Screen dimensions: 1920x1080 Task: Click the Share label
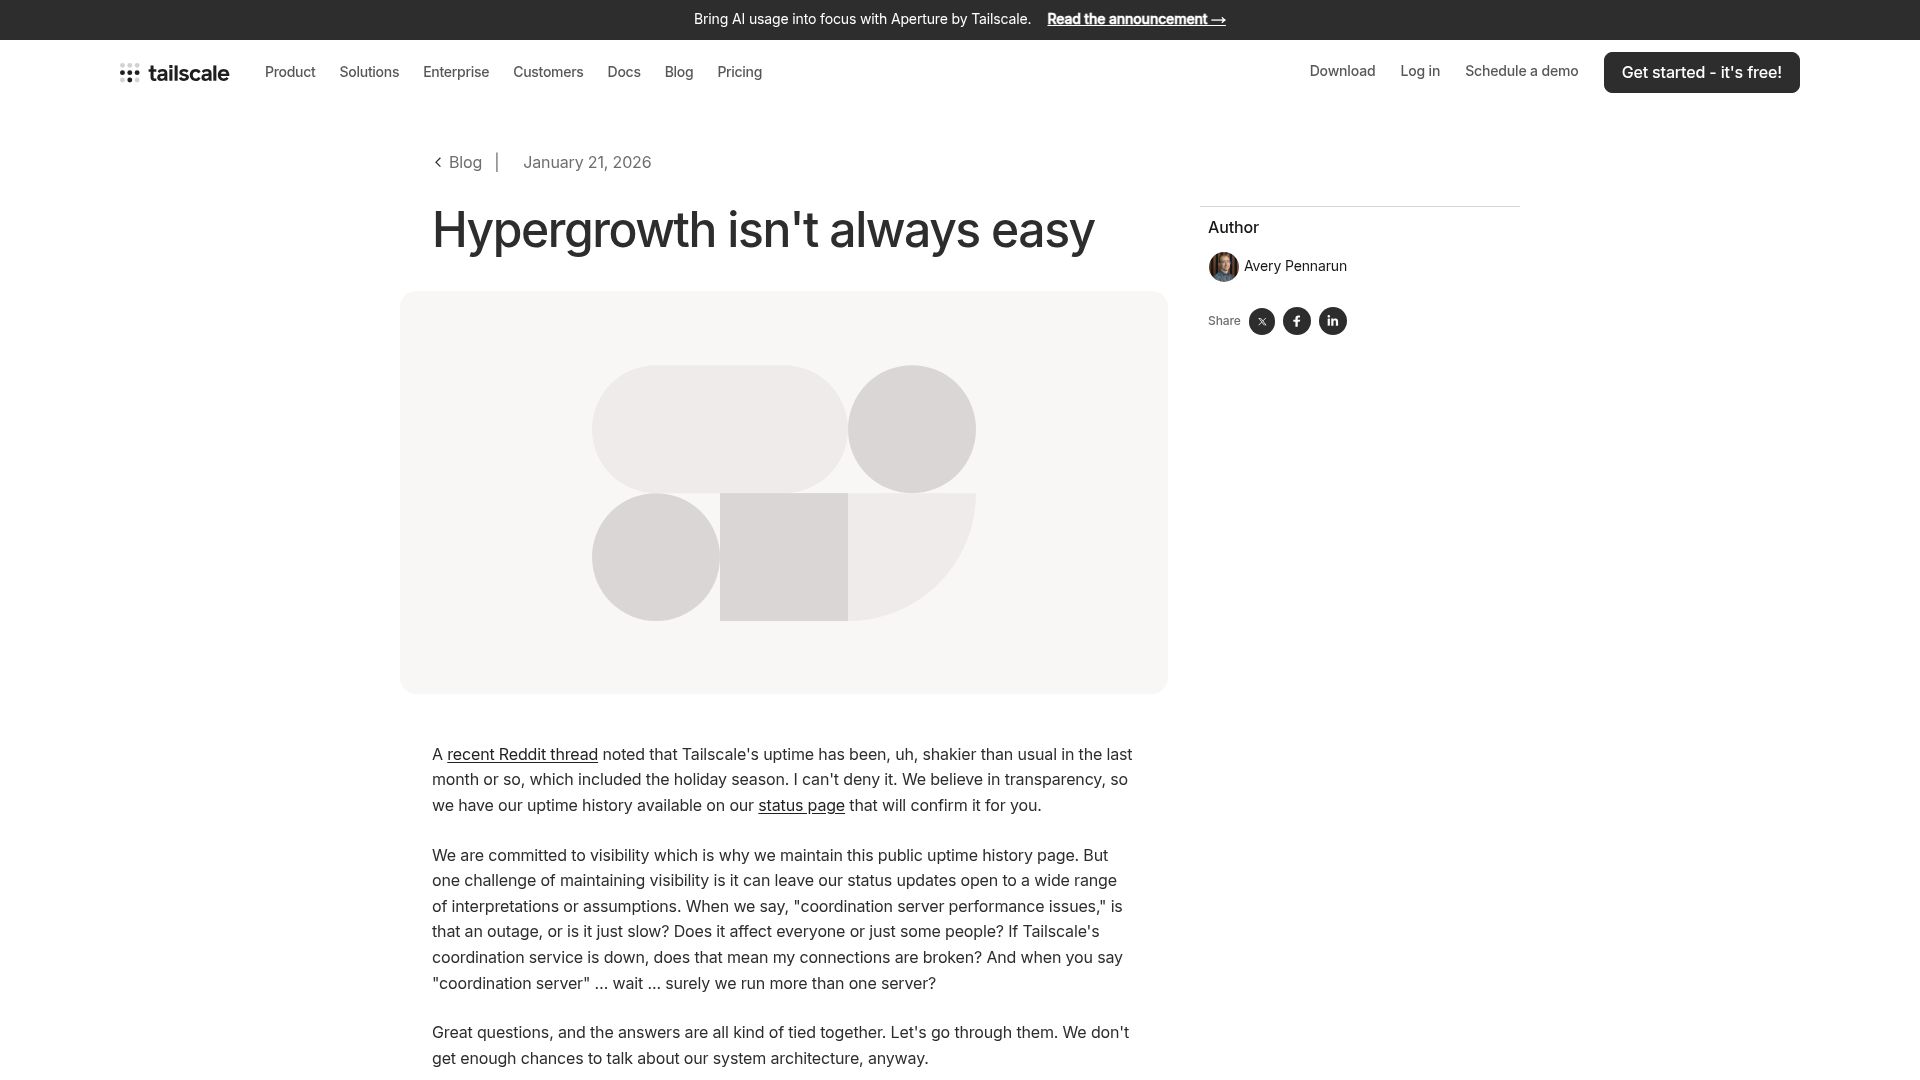point(1224,321)
